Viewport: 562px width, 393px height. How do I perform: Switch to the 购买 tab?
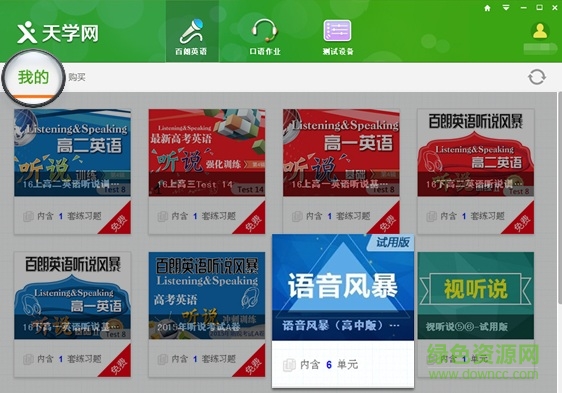pos(77,77)
